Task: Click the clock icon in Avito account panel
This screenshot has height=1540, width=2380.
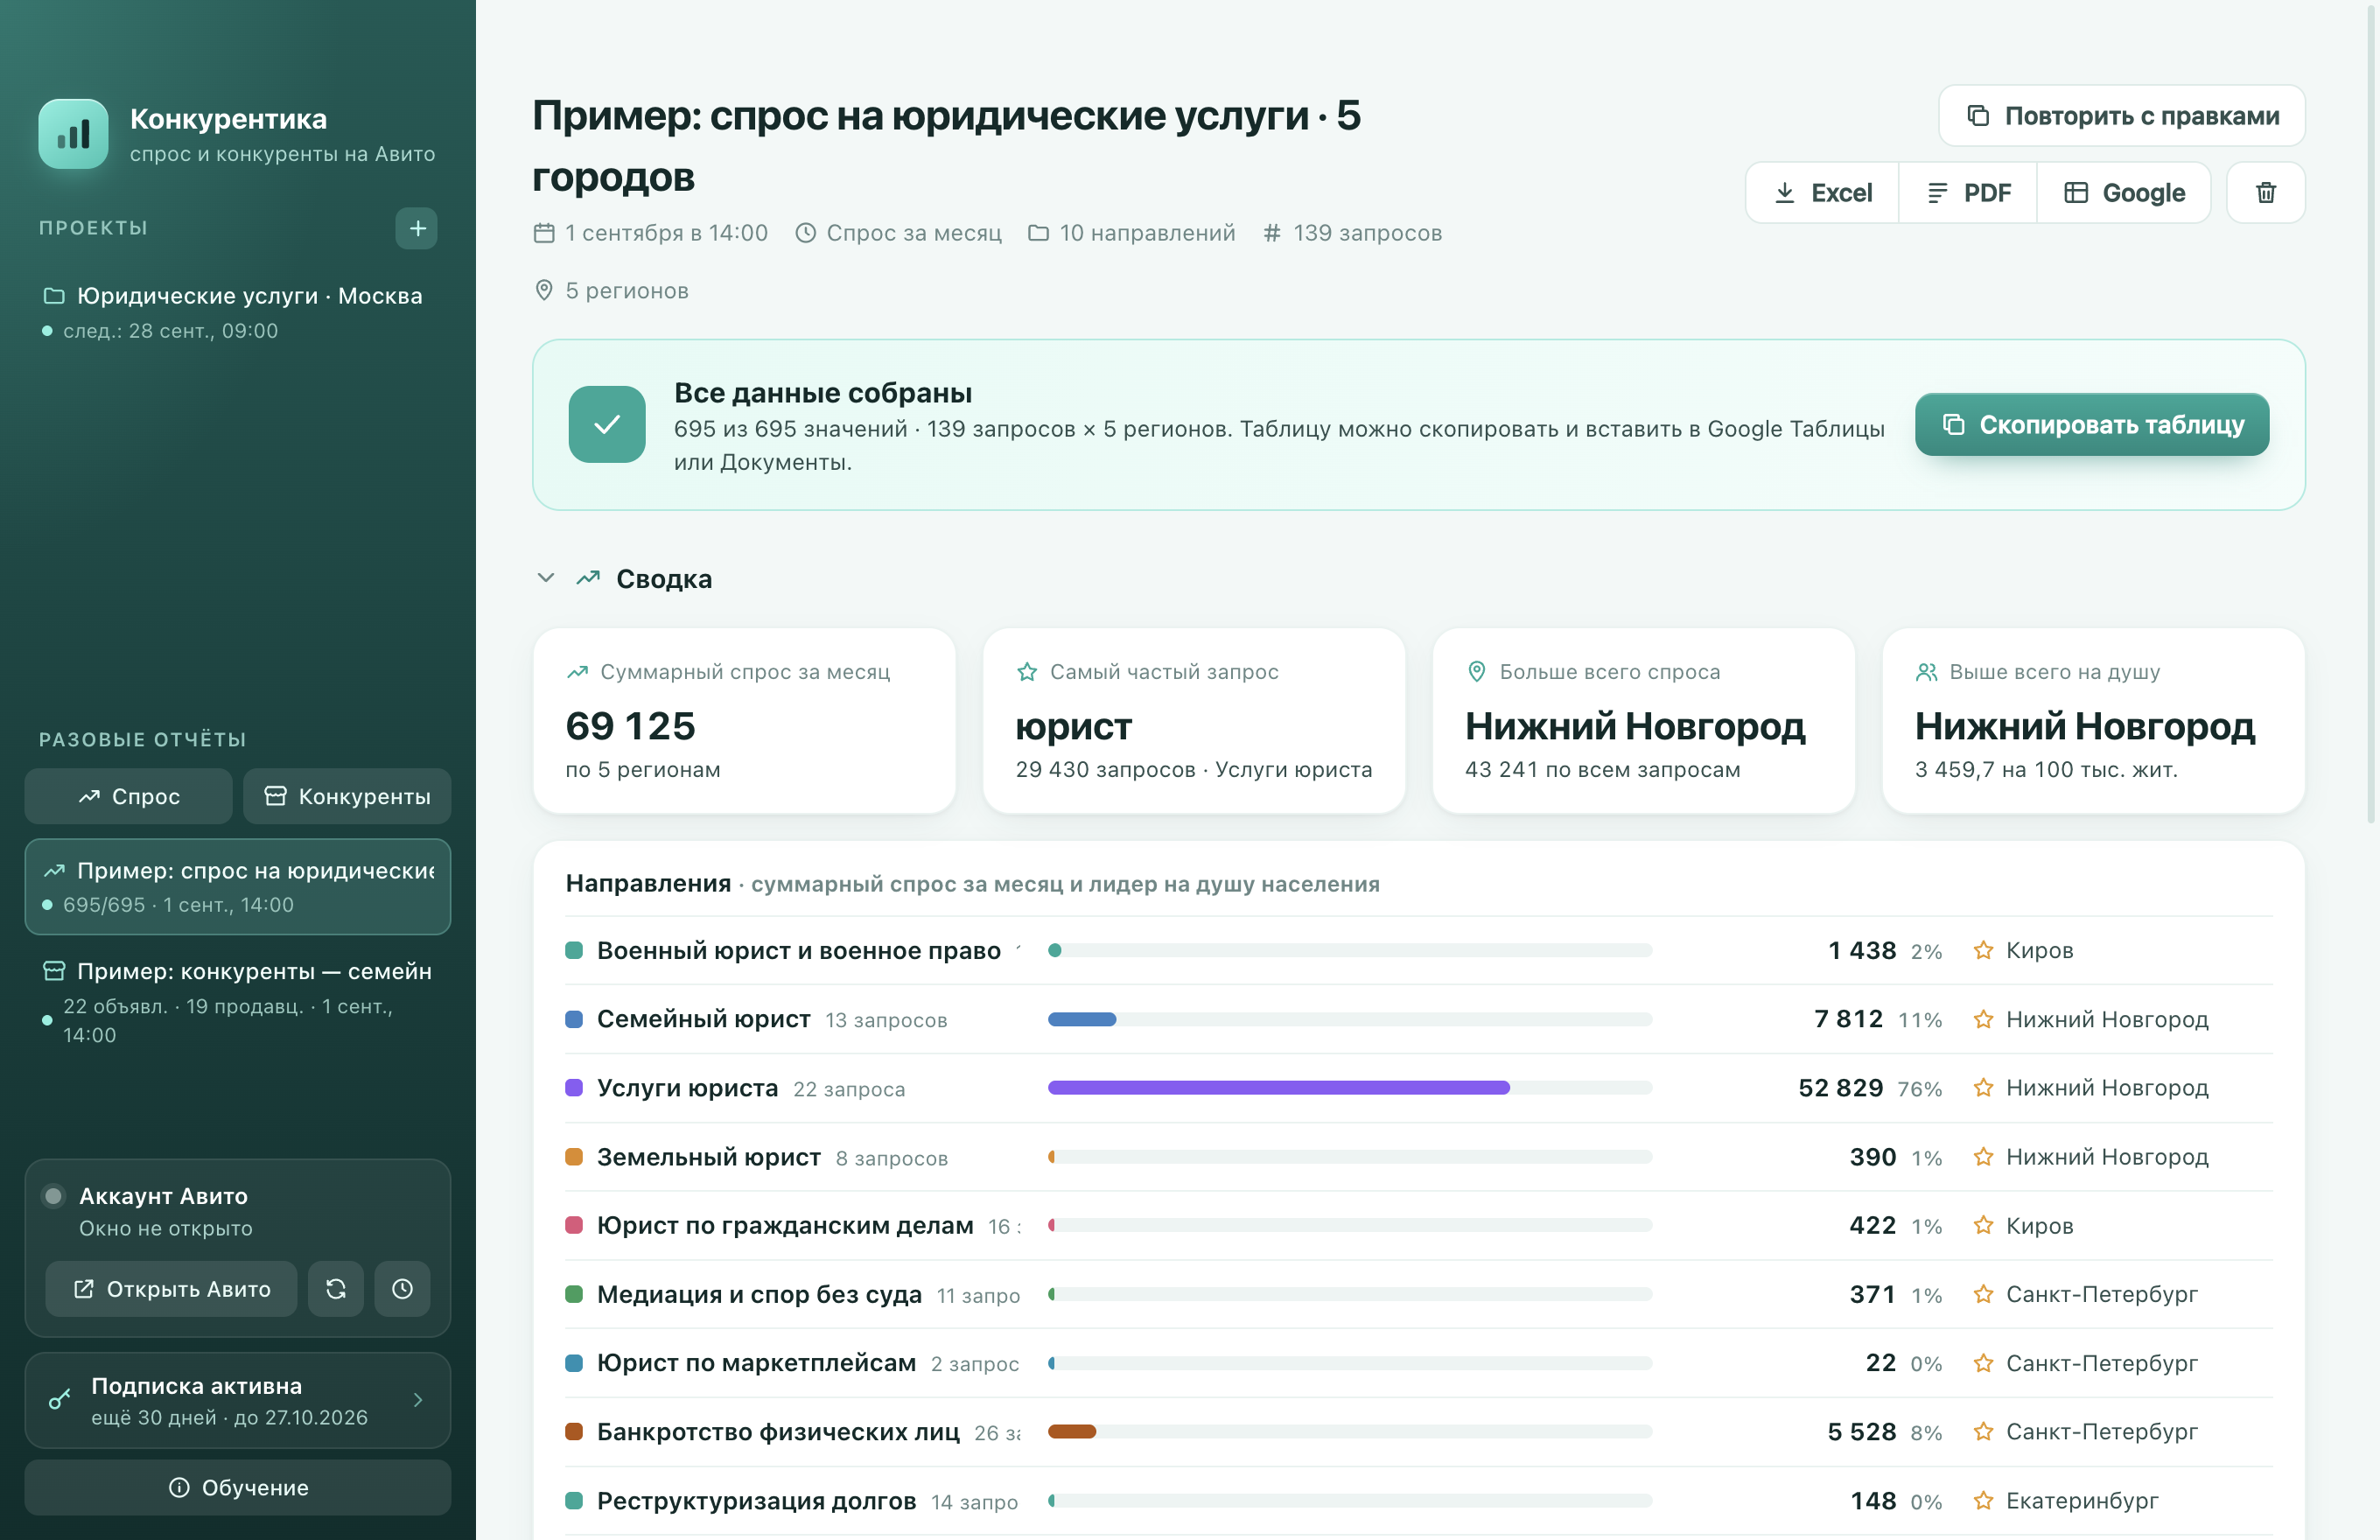Action: [402, 1289]
